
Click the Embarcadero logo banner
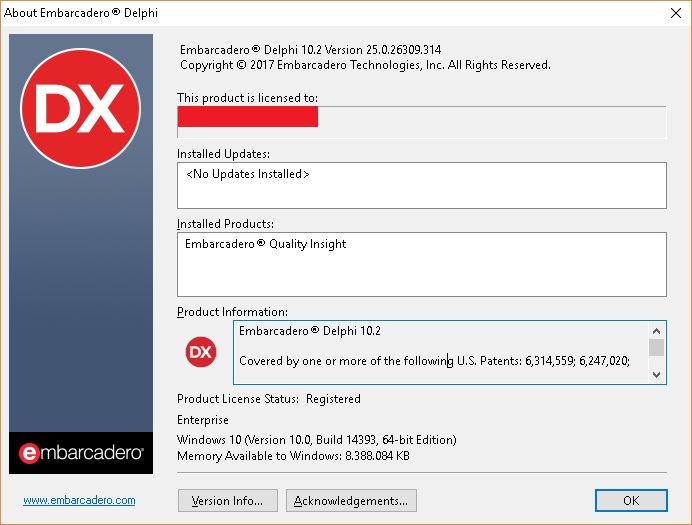click(x=81, y=453)
